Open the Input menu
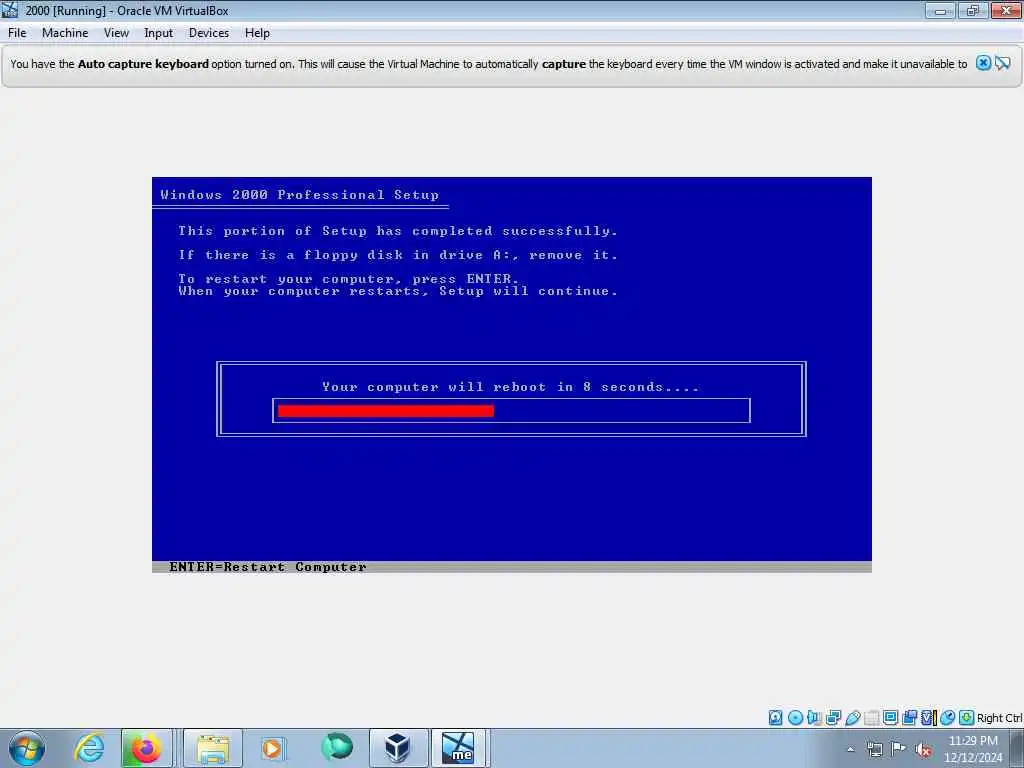The image size is (1024, 768). (x=158, y=33)
